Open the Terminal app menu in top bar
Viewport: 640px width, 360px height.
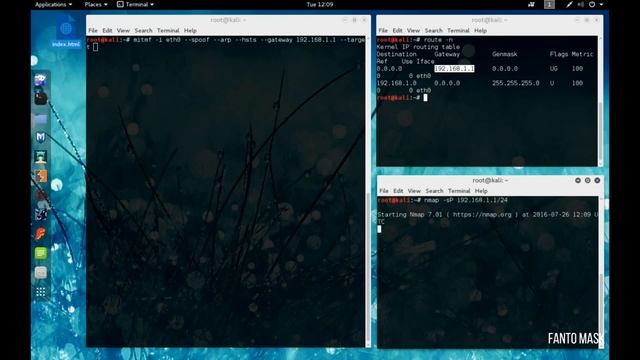[x=136, y=4]
